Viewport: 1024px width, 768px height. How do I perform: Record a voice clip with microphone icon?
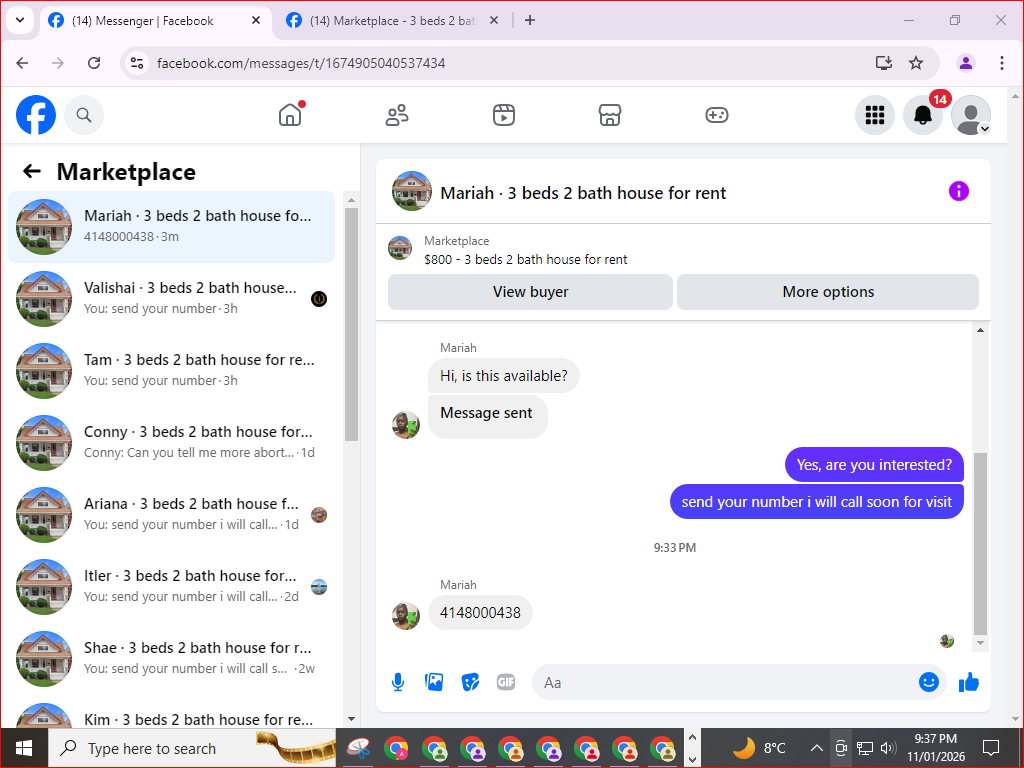398,682
